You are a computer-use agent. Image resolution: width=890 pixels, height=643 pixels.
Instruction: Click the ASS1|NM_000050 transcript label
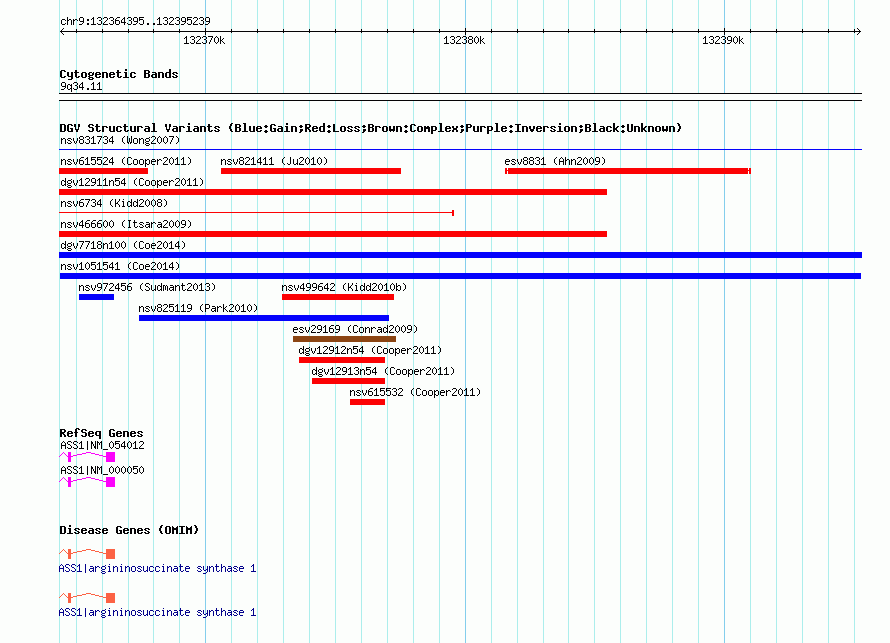tap(102, 470)
